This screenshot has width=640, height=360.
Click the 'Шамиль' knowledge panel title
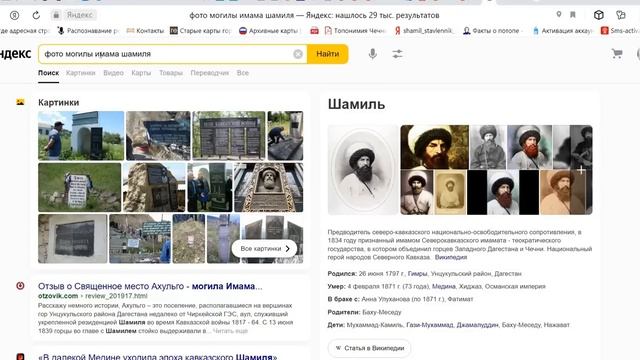click(356, 104)
